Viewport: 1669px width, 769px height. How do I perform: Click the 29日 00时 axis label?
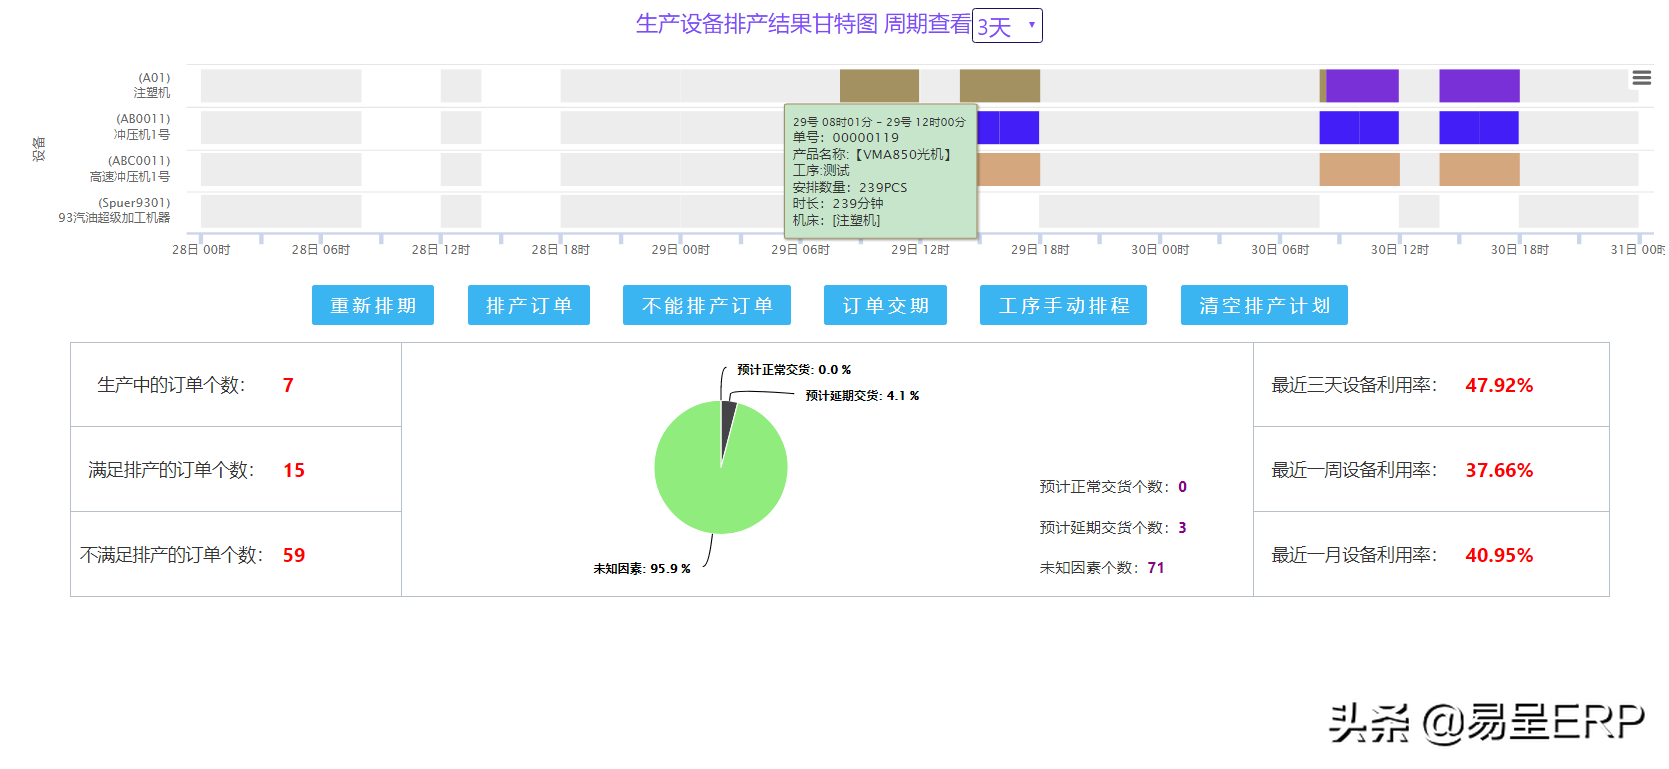680,250
